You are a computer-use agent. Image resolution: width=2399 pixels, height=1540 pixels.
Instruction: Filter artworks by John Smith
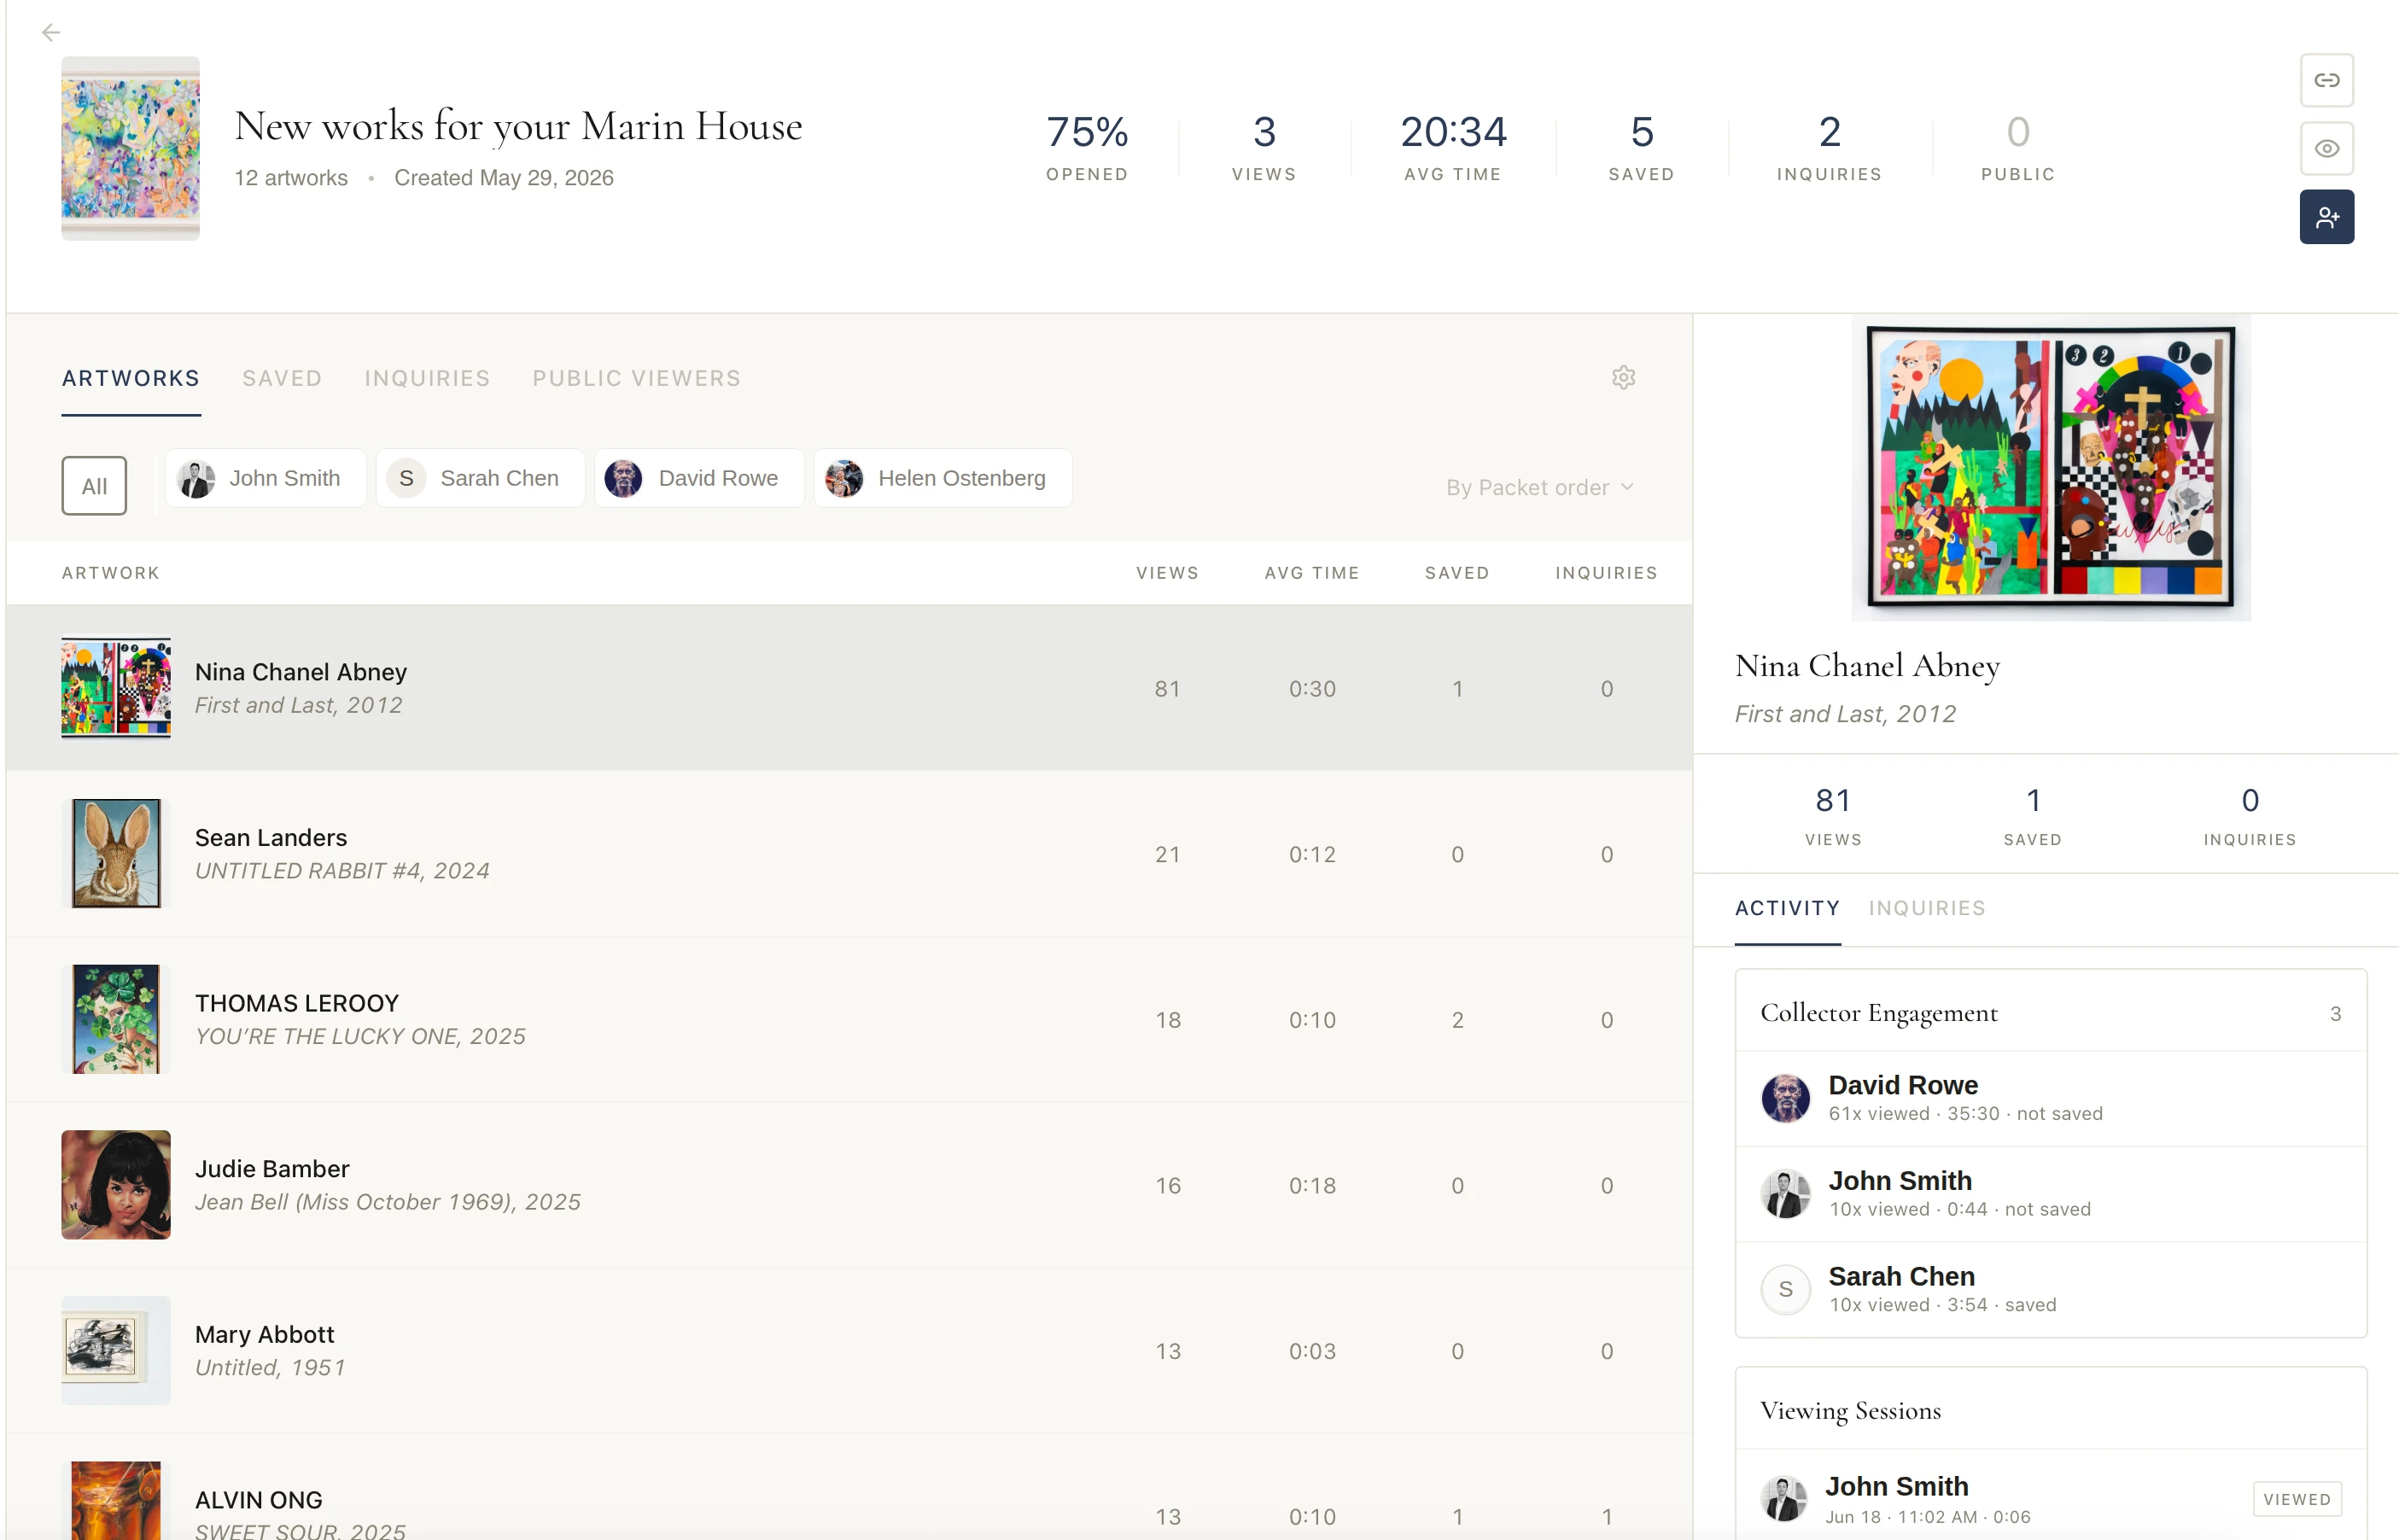point(265,478)
